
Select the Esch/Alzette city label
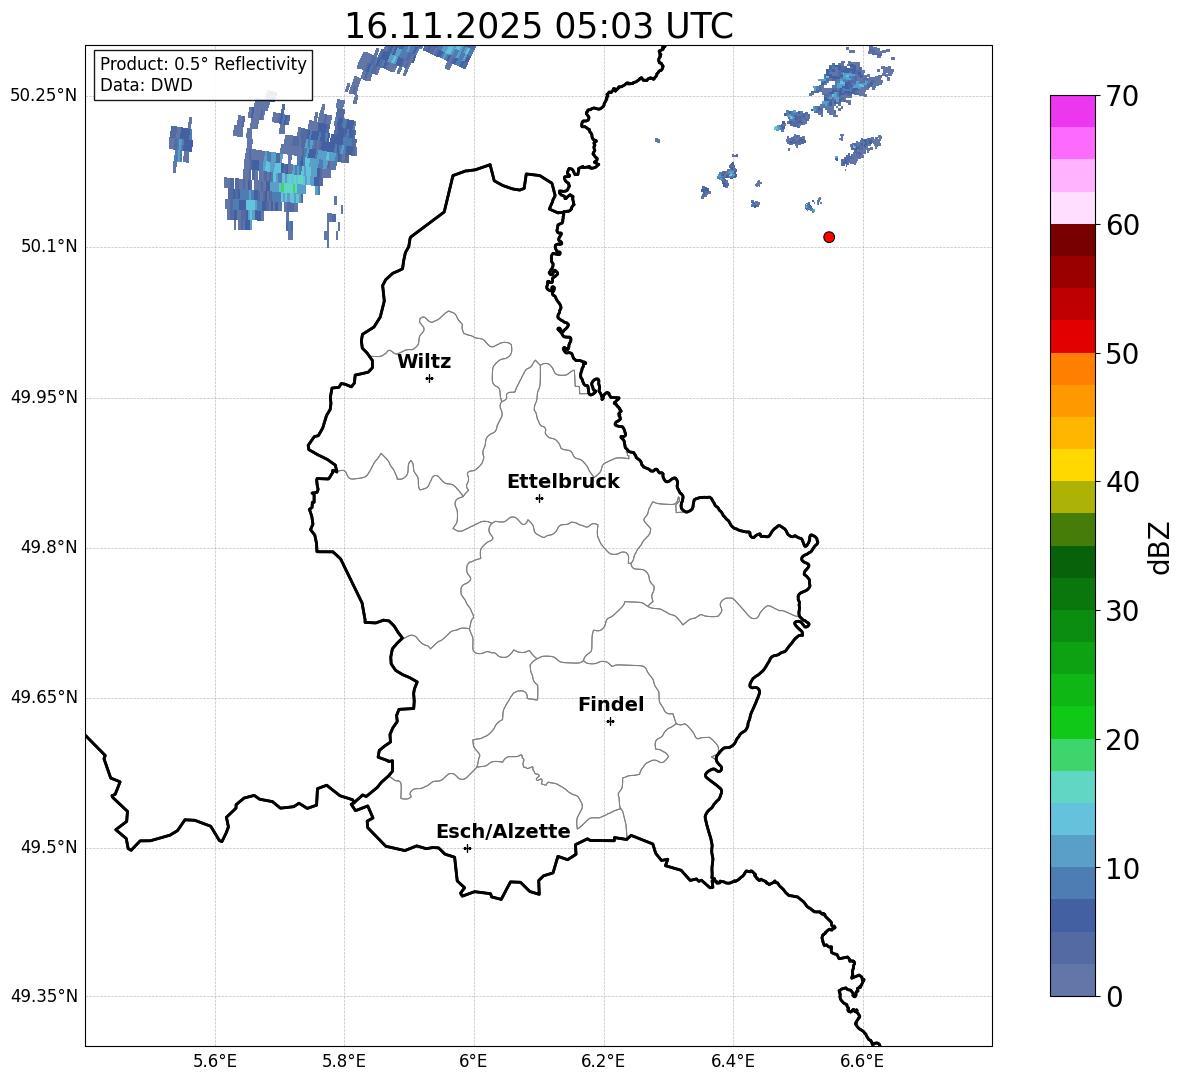503,831
